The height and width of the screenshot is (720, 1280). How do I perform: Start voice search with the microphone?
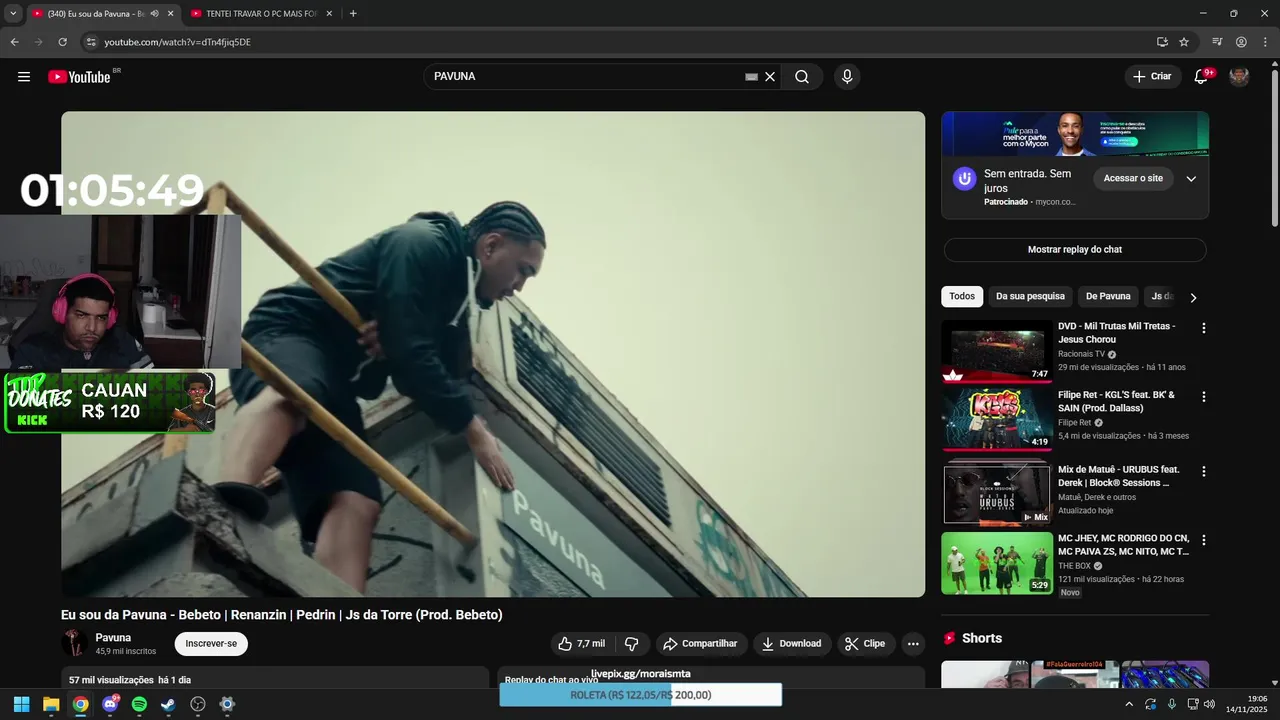[x=847, y=77]
